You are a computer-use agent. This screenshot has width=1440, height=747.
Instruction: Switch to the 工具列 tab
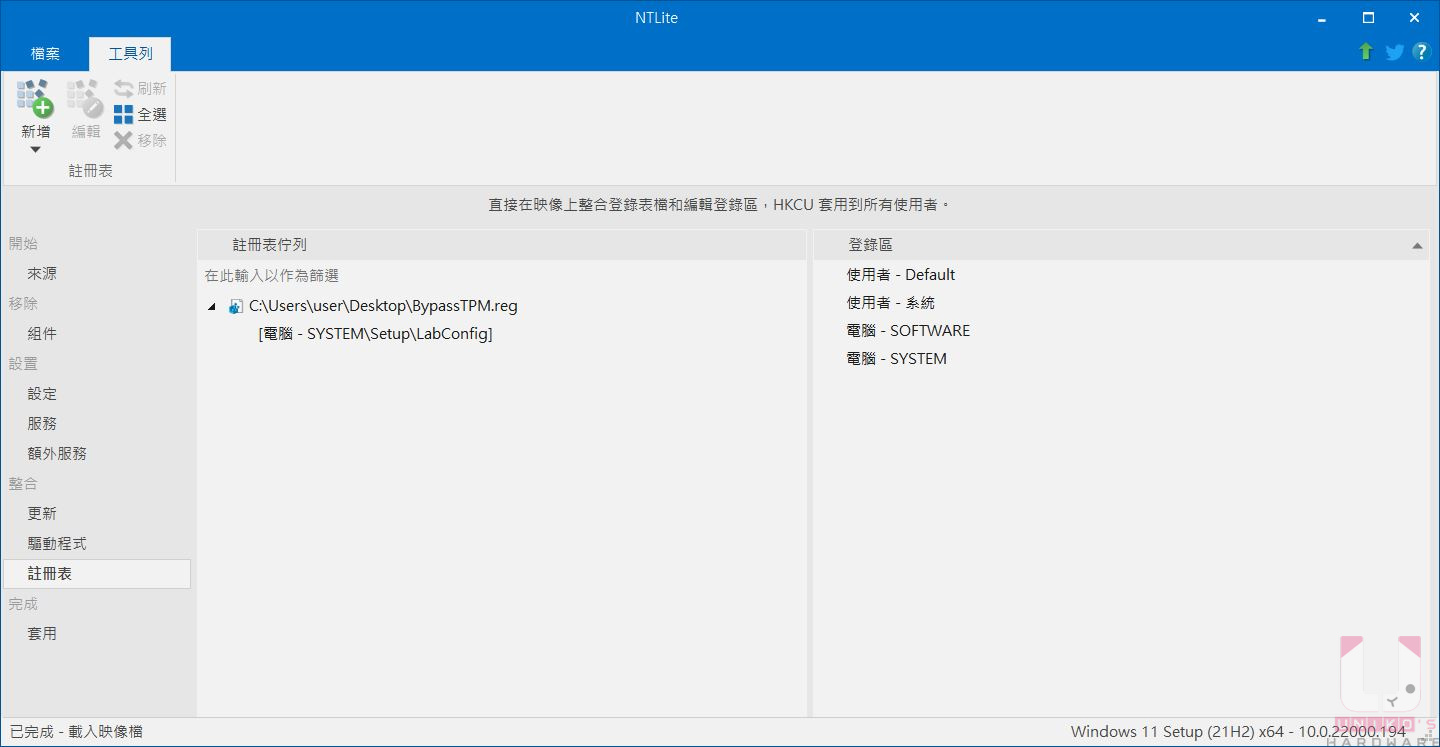(x=130, y=54)
